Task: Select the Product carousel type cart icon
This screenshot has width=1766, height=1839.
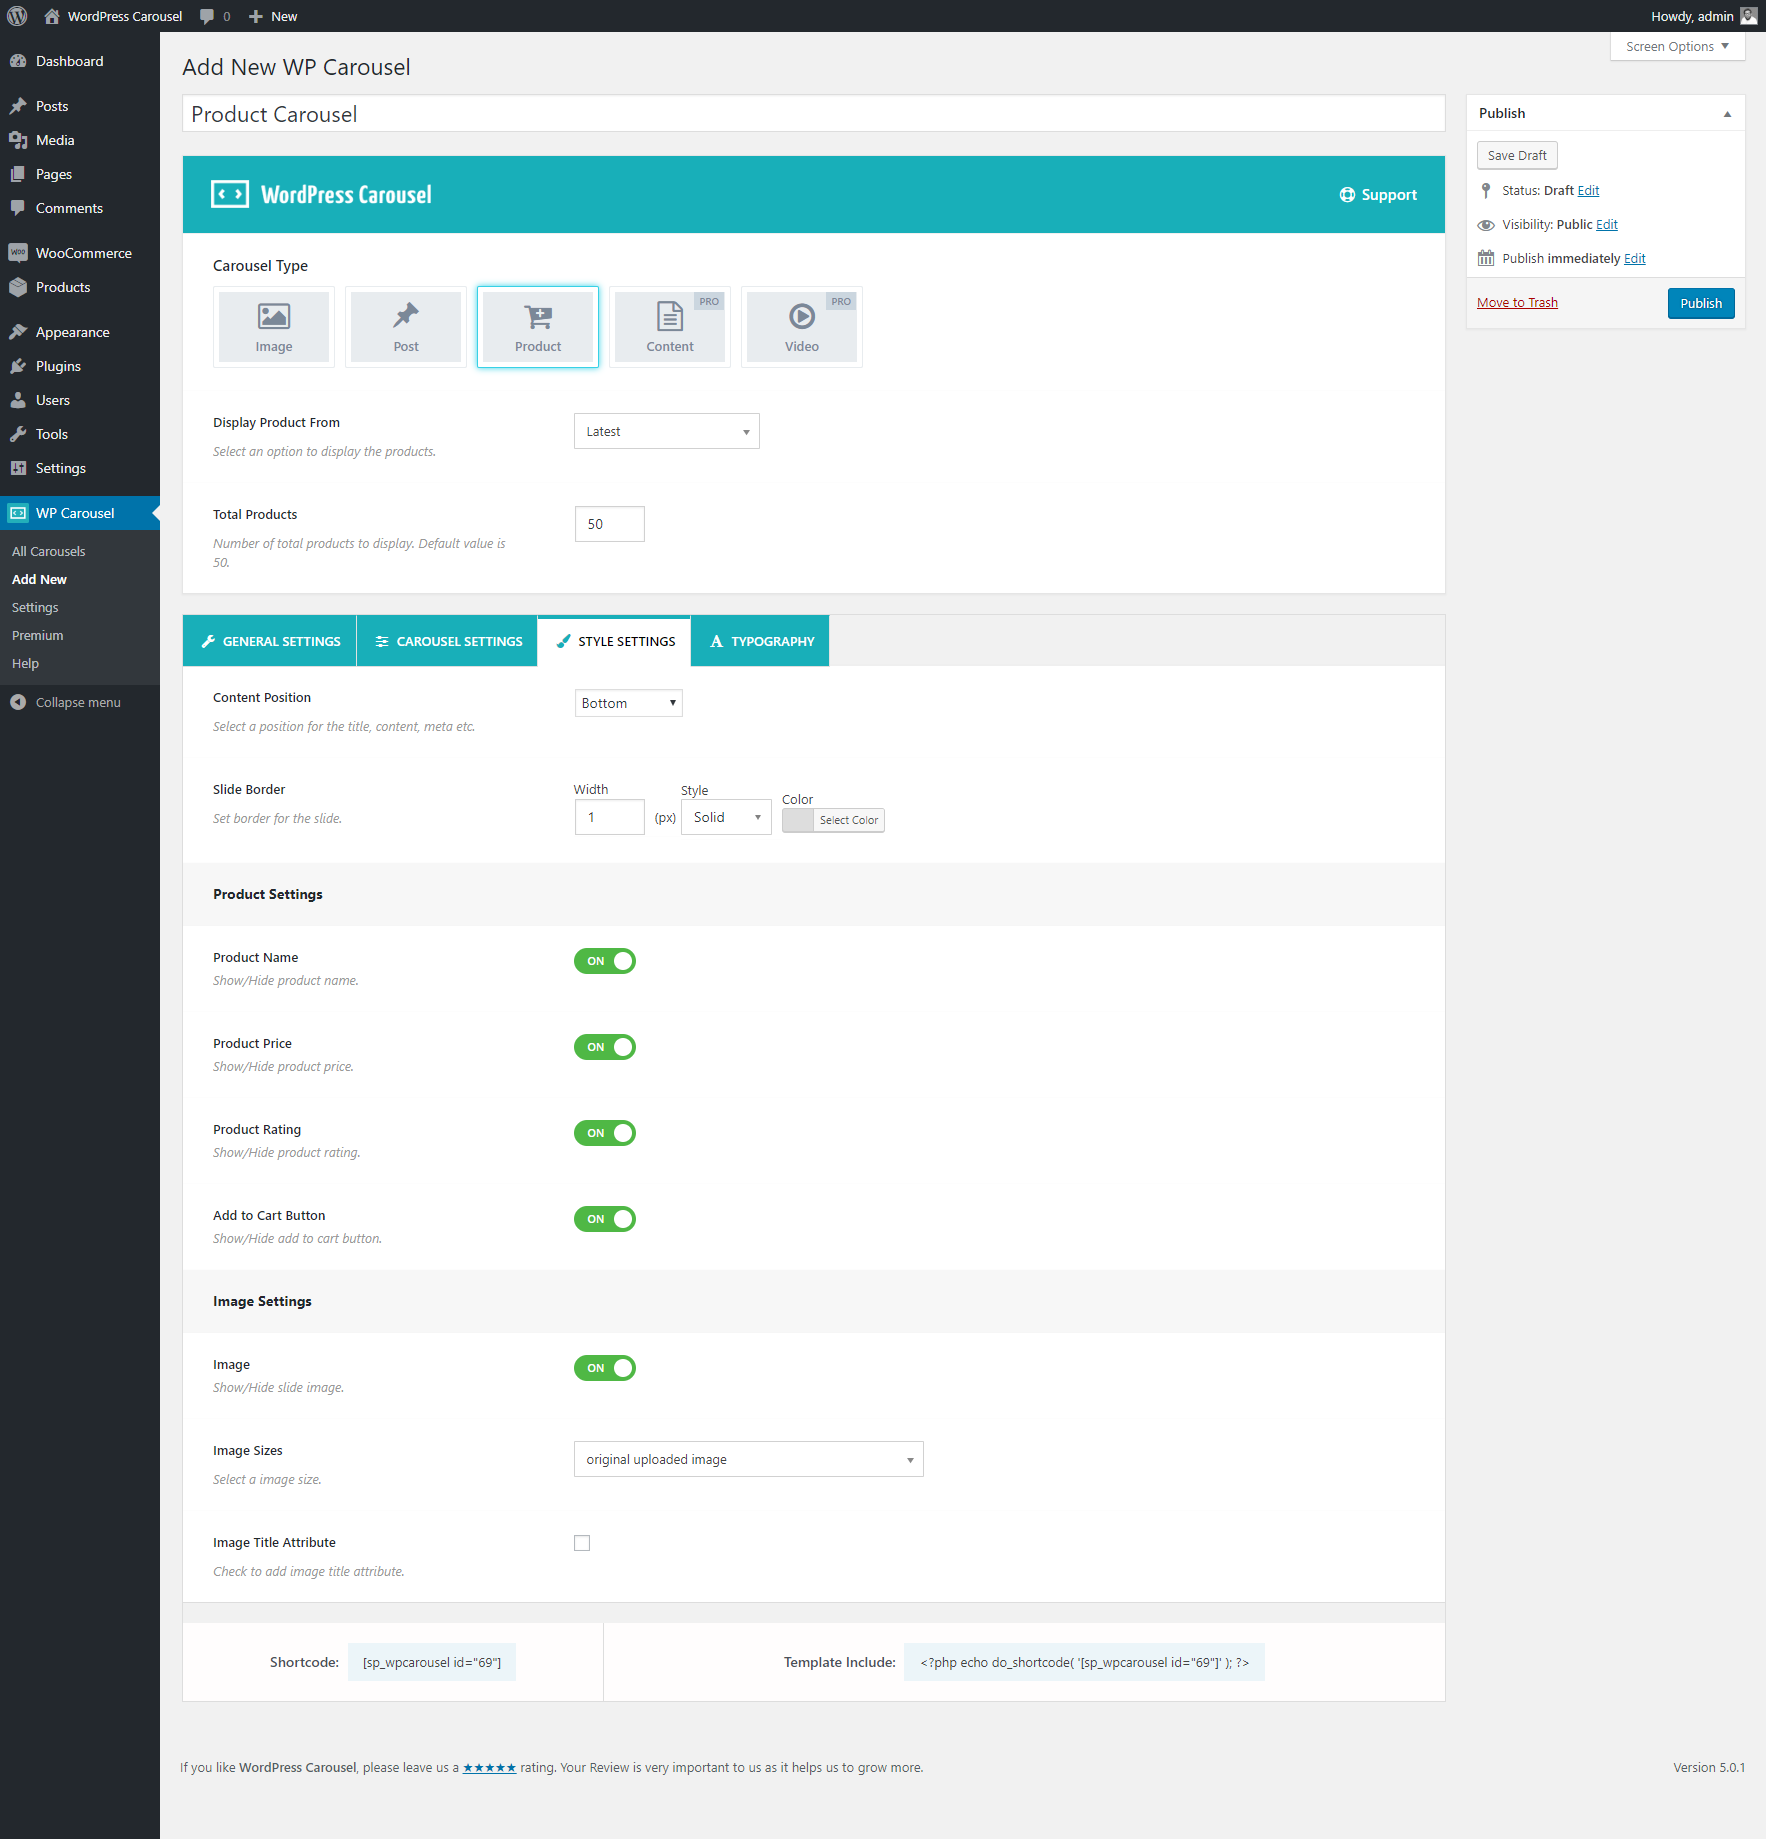Action: (538, 318)
